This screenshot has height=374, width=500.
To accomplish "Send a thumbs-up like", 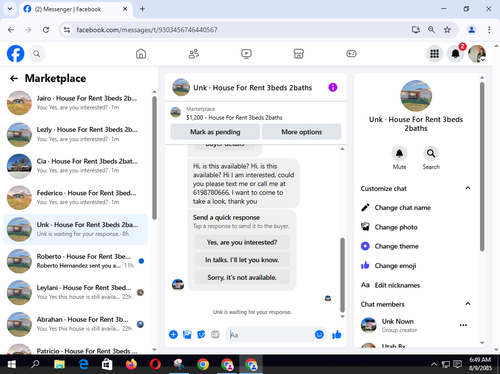I will (337, 334).
